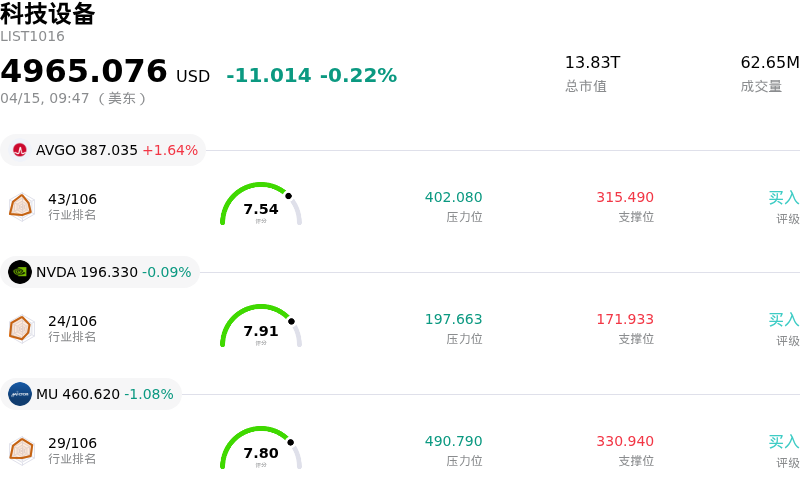Click the 13.83T total market cap value

point(592,63)
